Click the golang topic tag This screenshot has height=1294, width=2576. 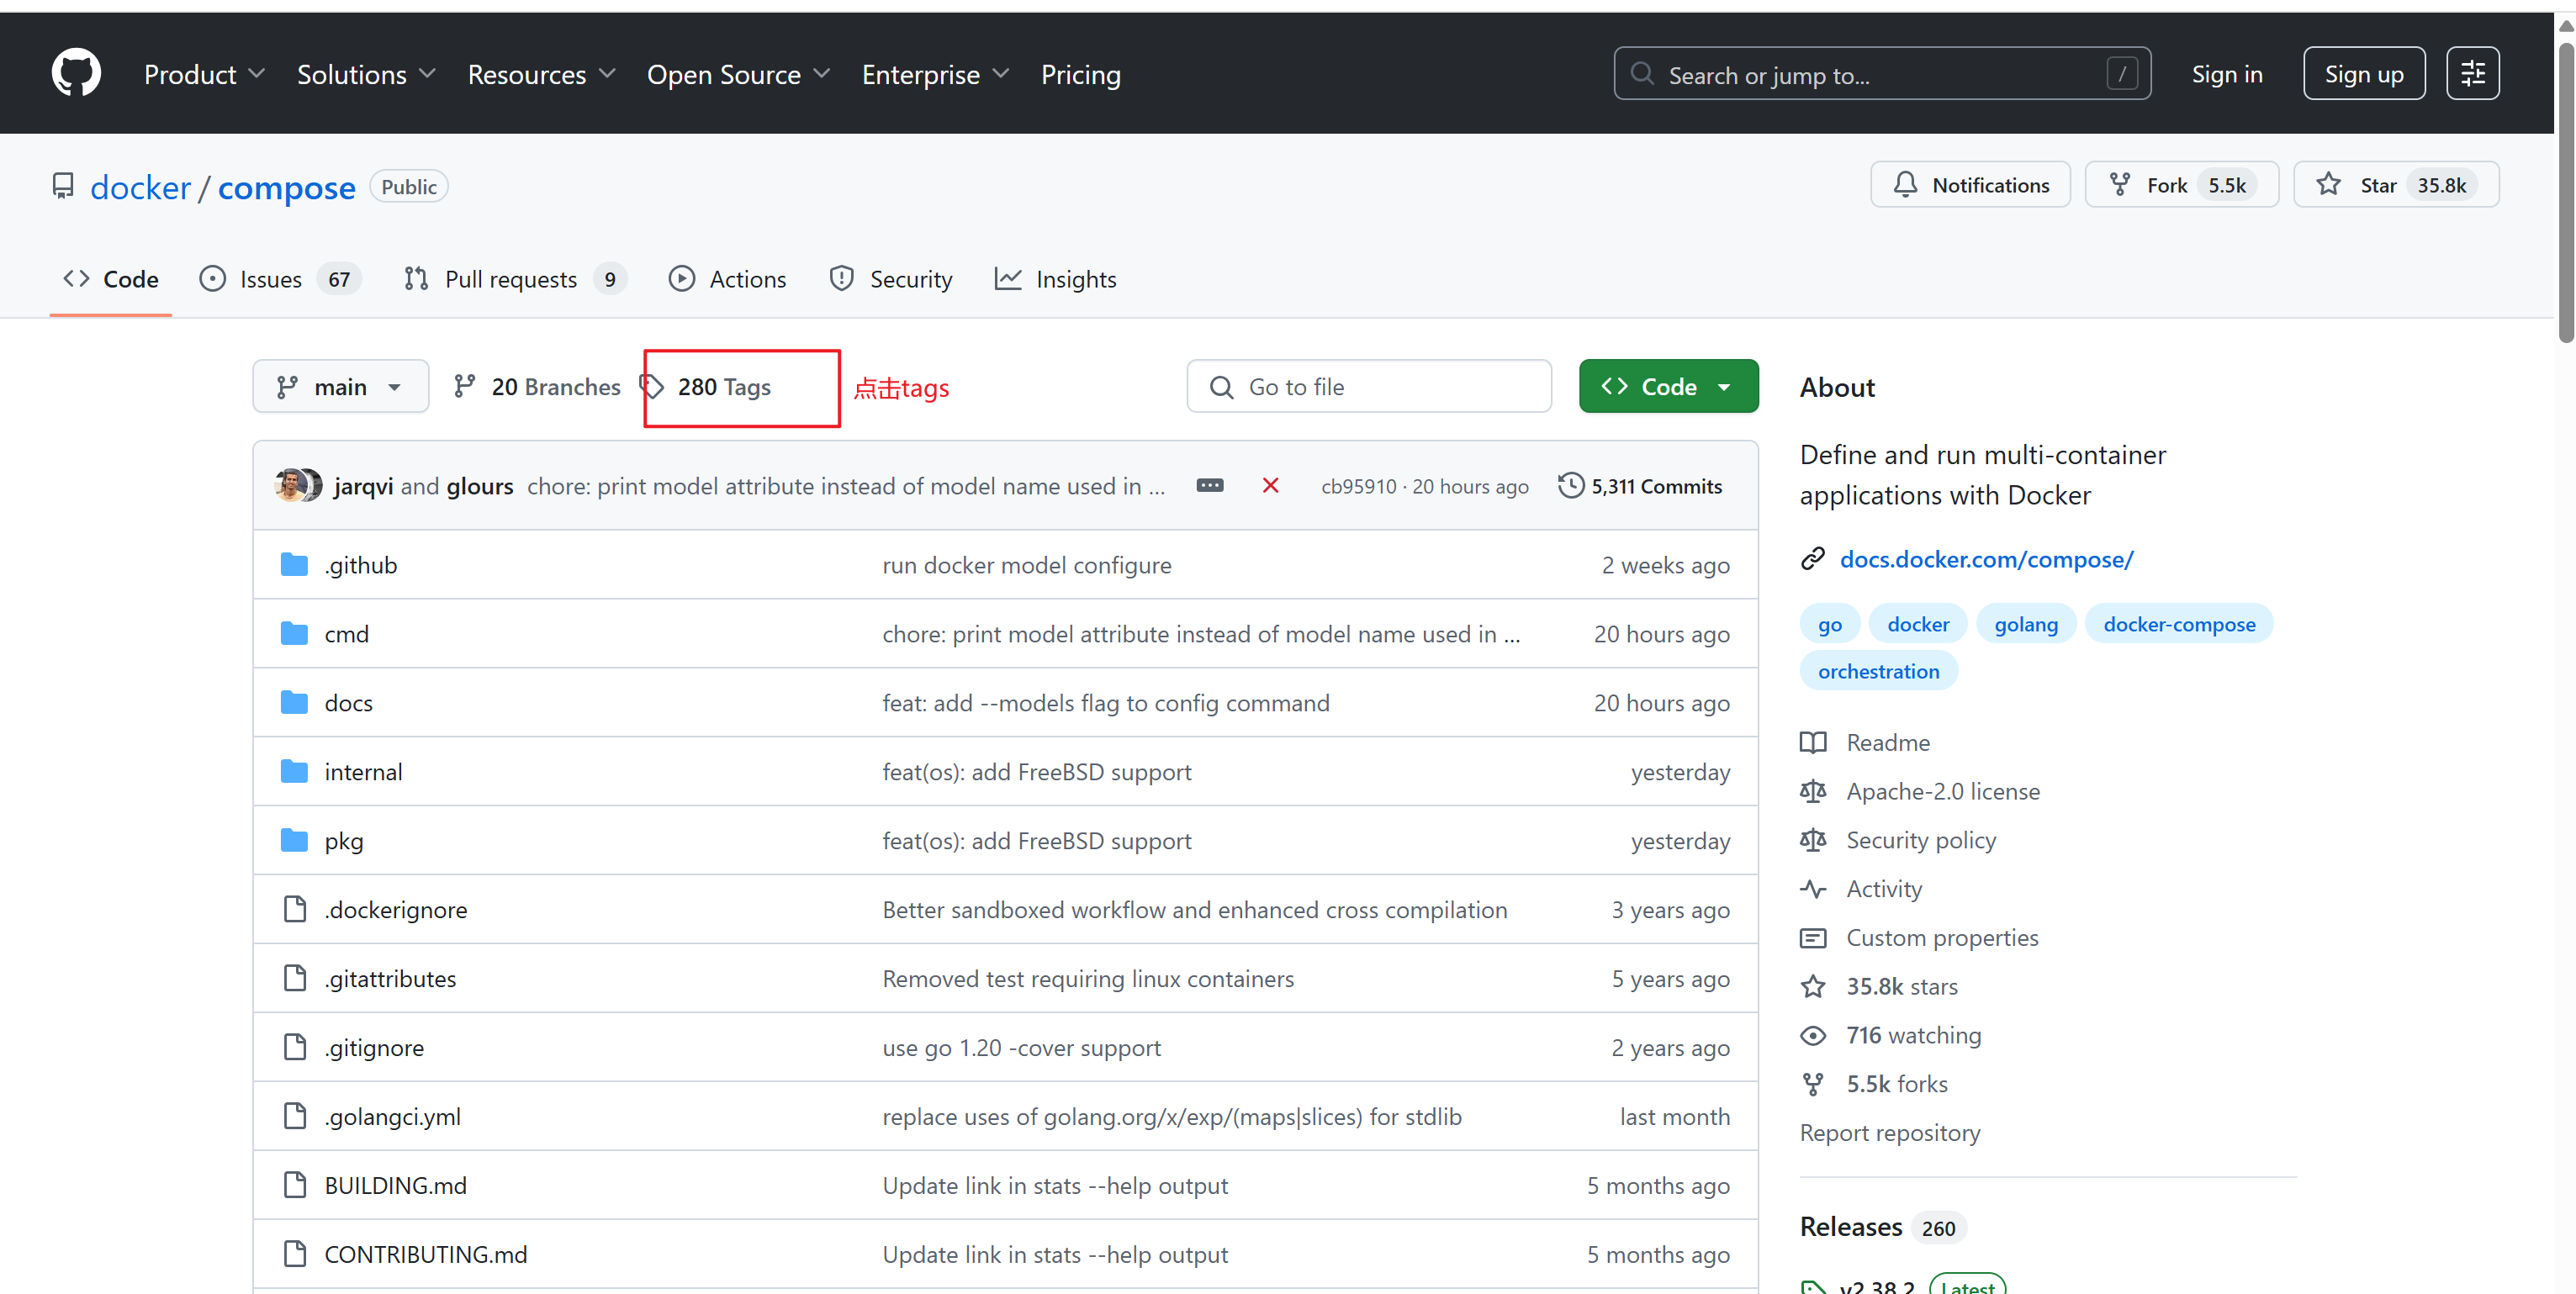click(2026, 624)
